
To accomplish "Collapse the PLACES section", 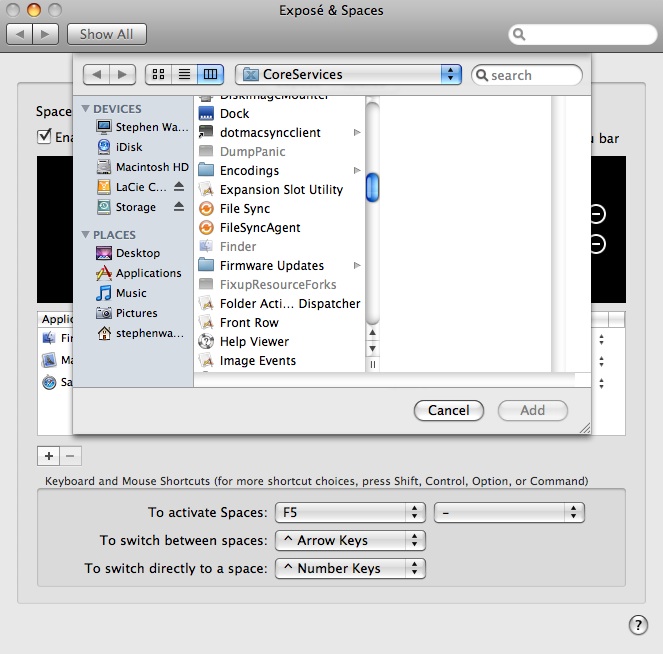I will [x=85, y=235].
